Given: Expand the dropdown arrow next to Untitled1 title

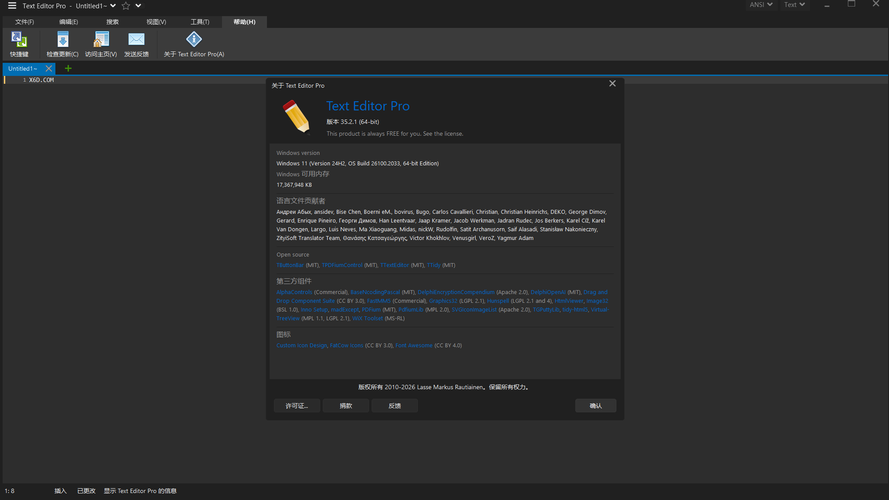Looking at the screenshot, I should 112,5.
